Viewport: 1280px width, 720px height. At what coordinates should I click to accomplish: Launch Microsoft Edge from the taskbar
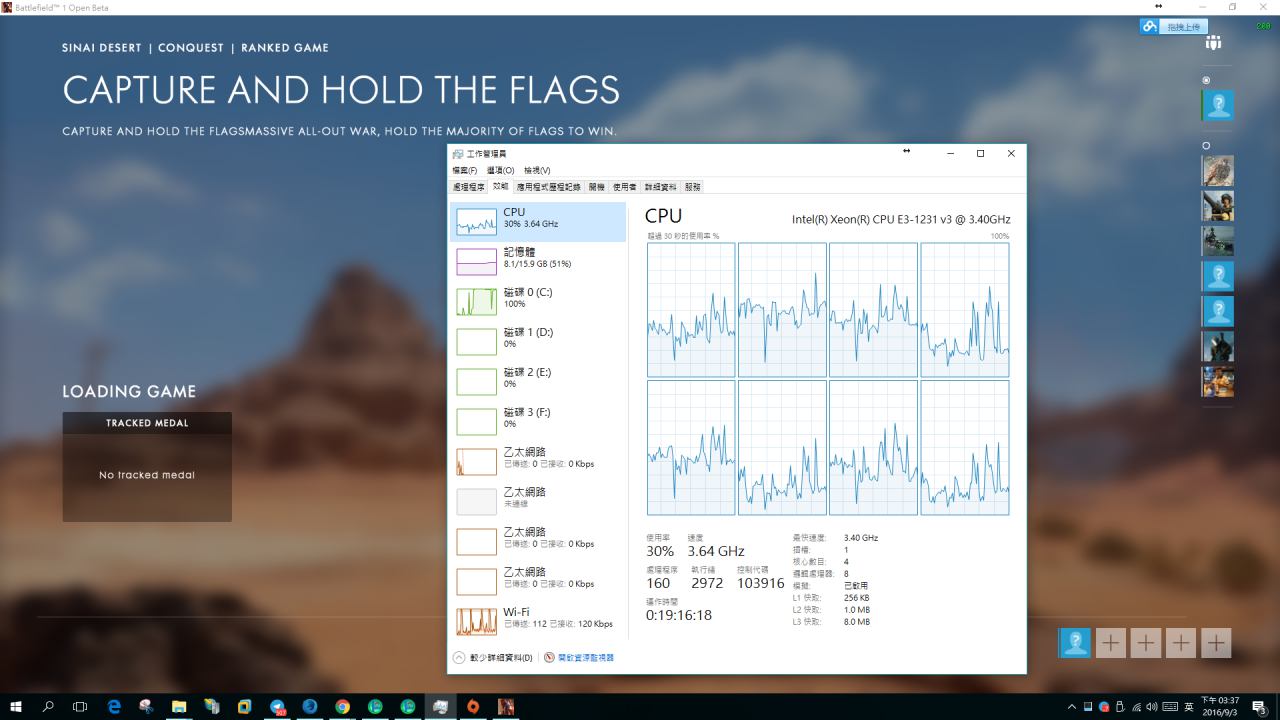tap(114, 707)
